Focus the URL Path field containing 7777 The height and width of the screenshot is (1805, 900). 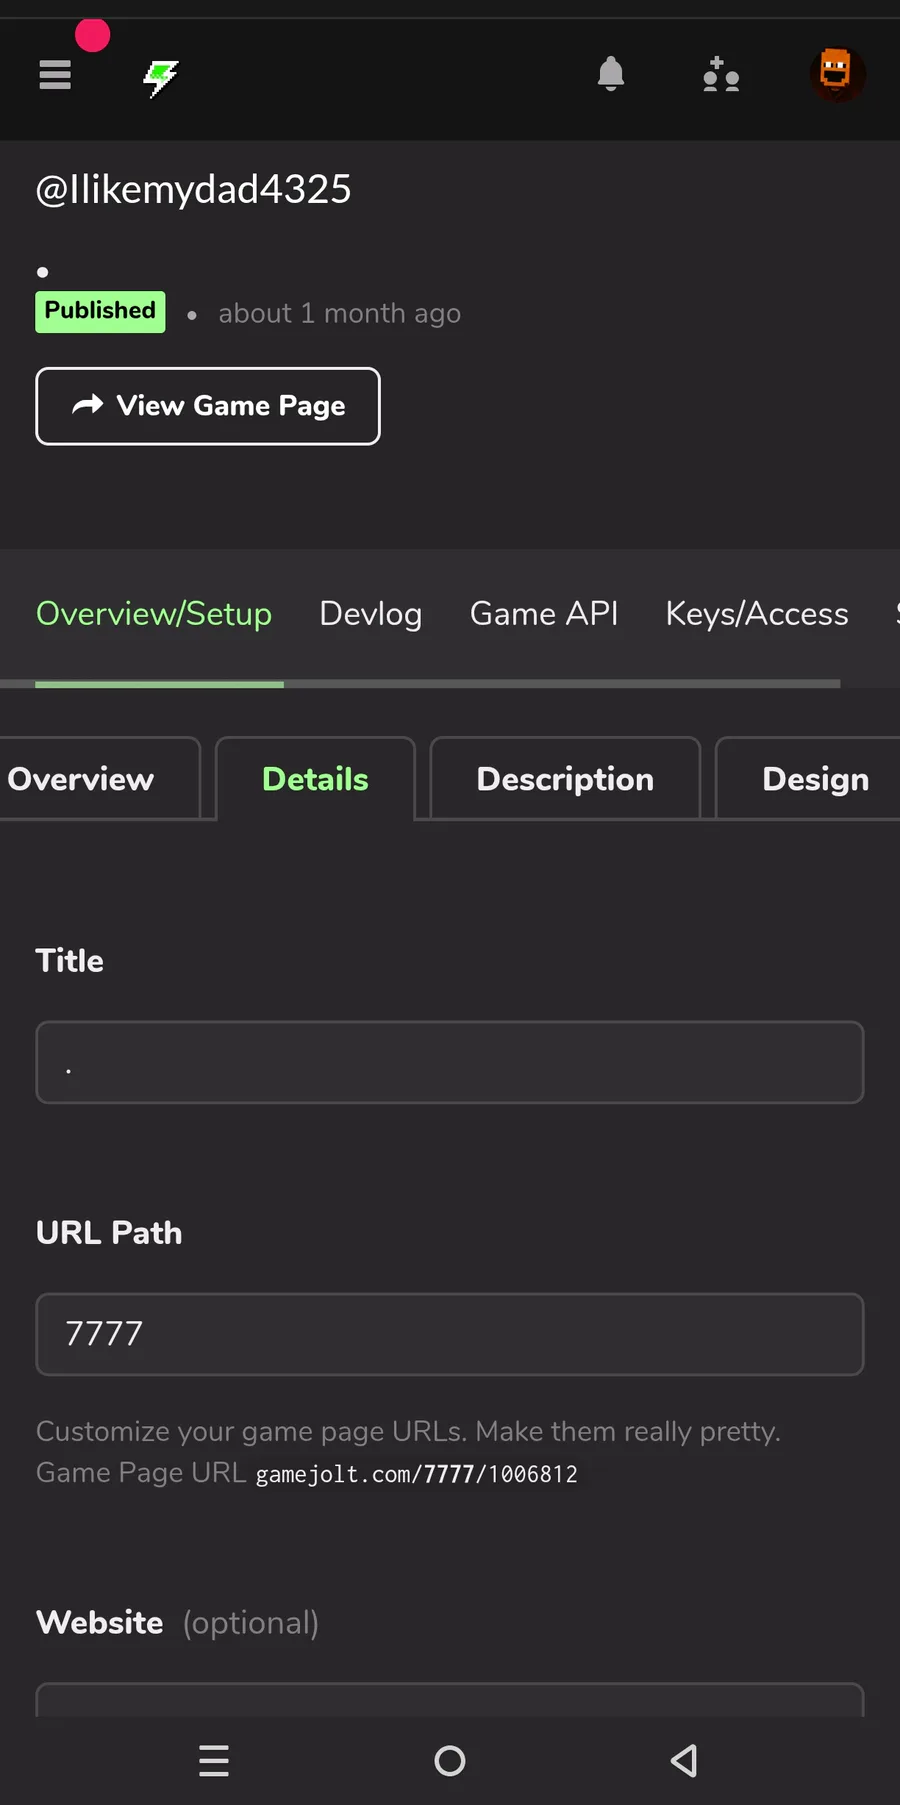pos(450,1334)
